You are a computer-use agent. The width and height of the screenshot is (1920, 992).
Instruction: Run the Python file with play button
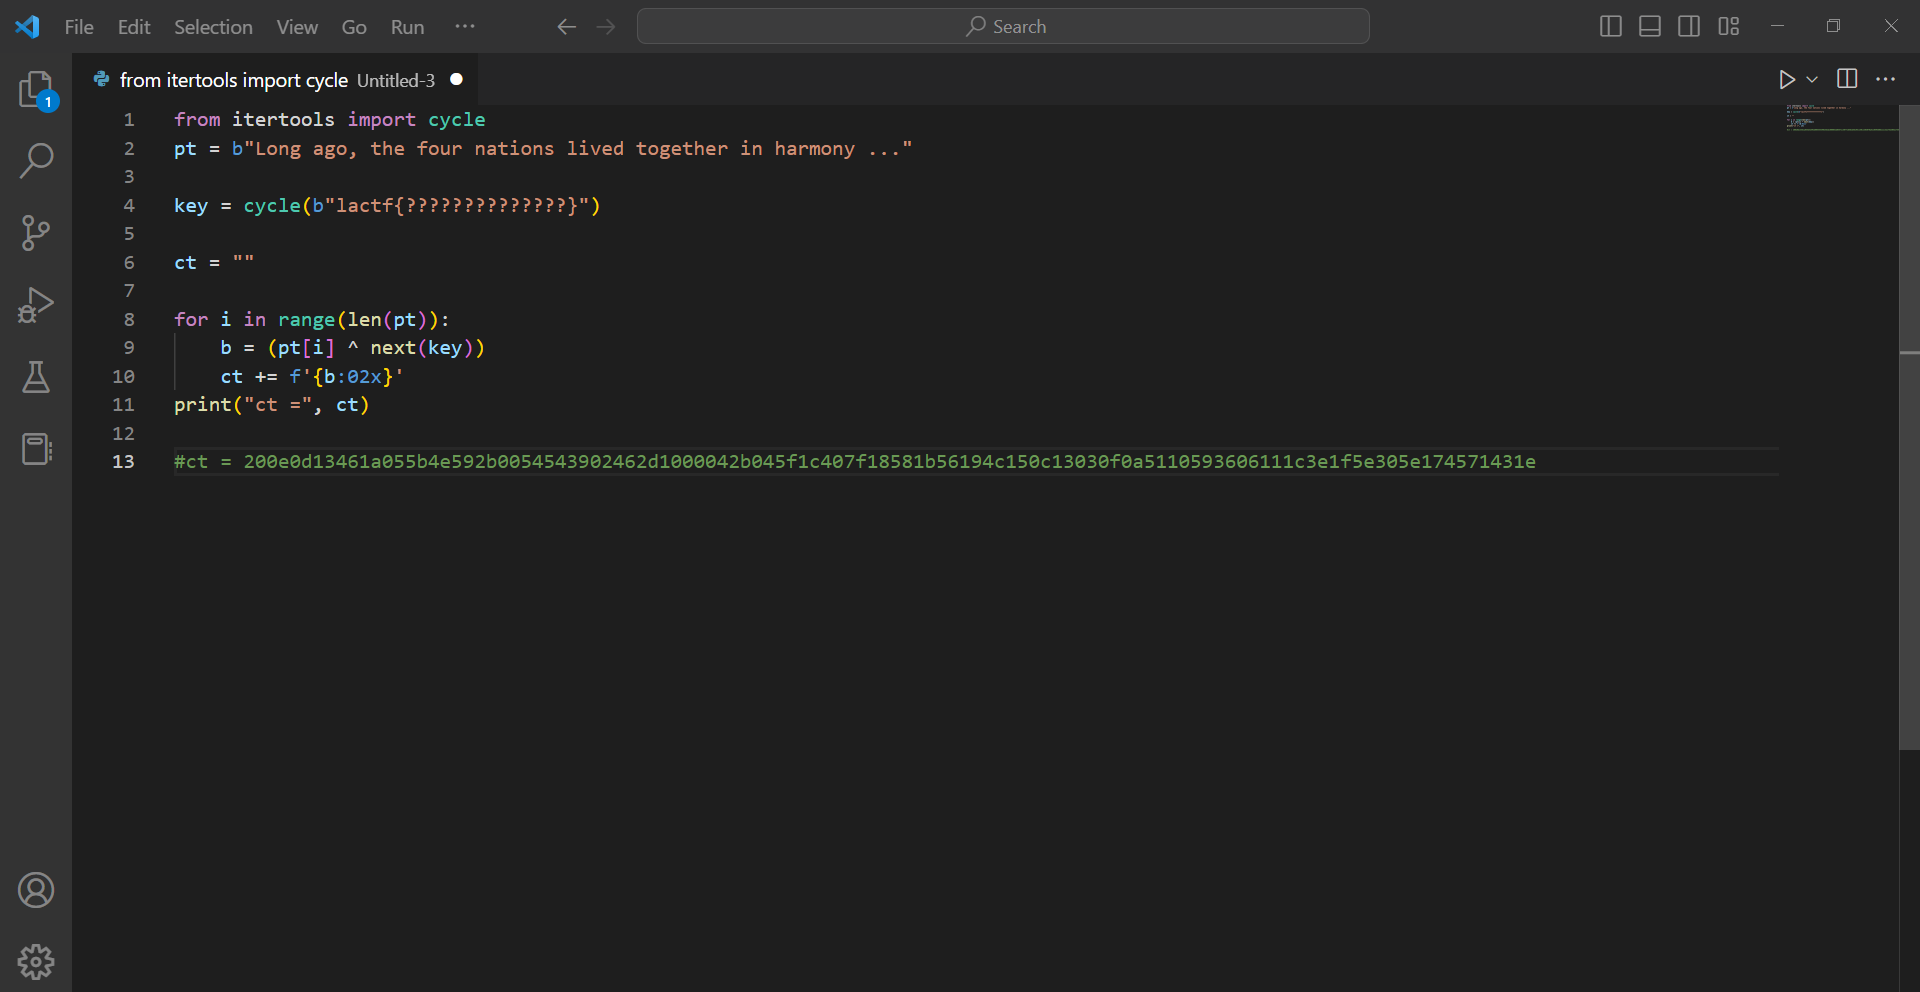click(1787, 79)
